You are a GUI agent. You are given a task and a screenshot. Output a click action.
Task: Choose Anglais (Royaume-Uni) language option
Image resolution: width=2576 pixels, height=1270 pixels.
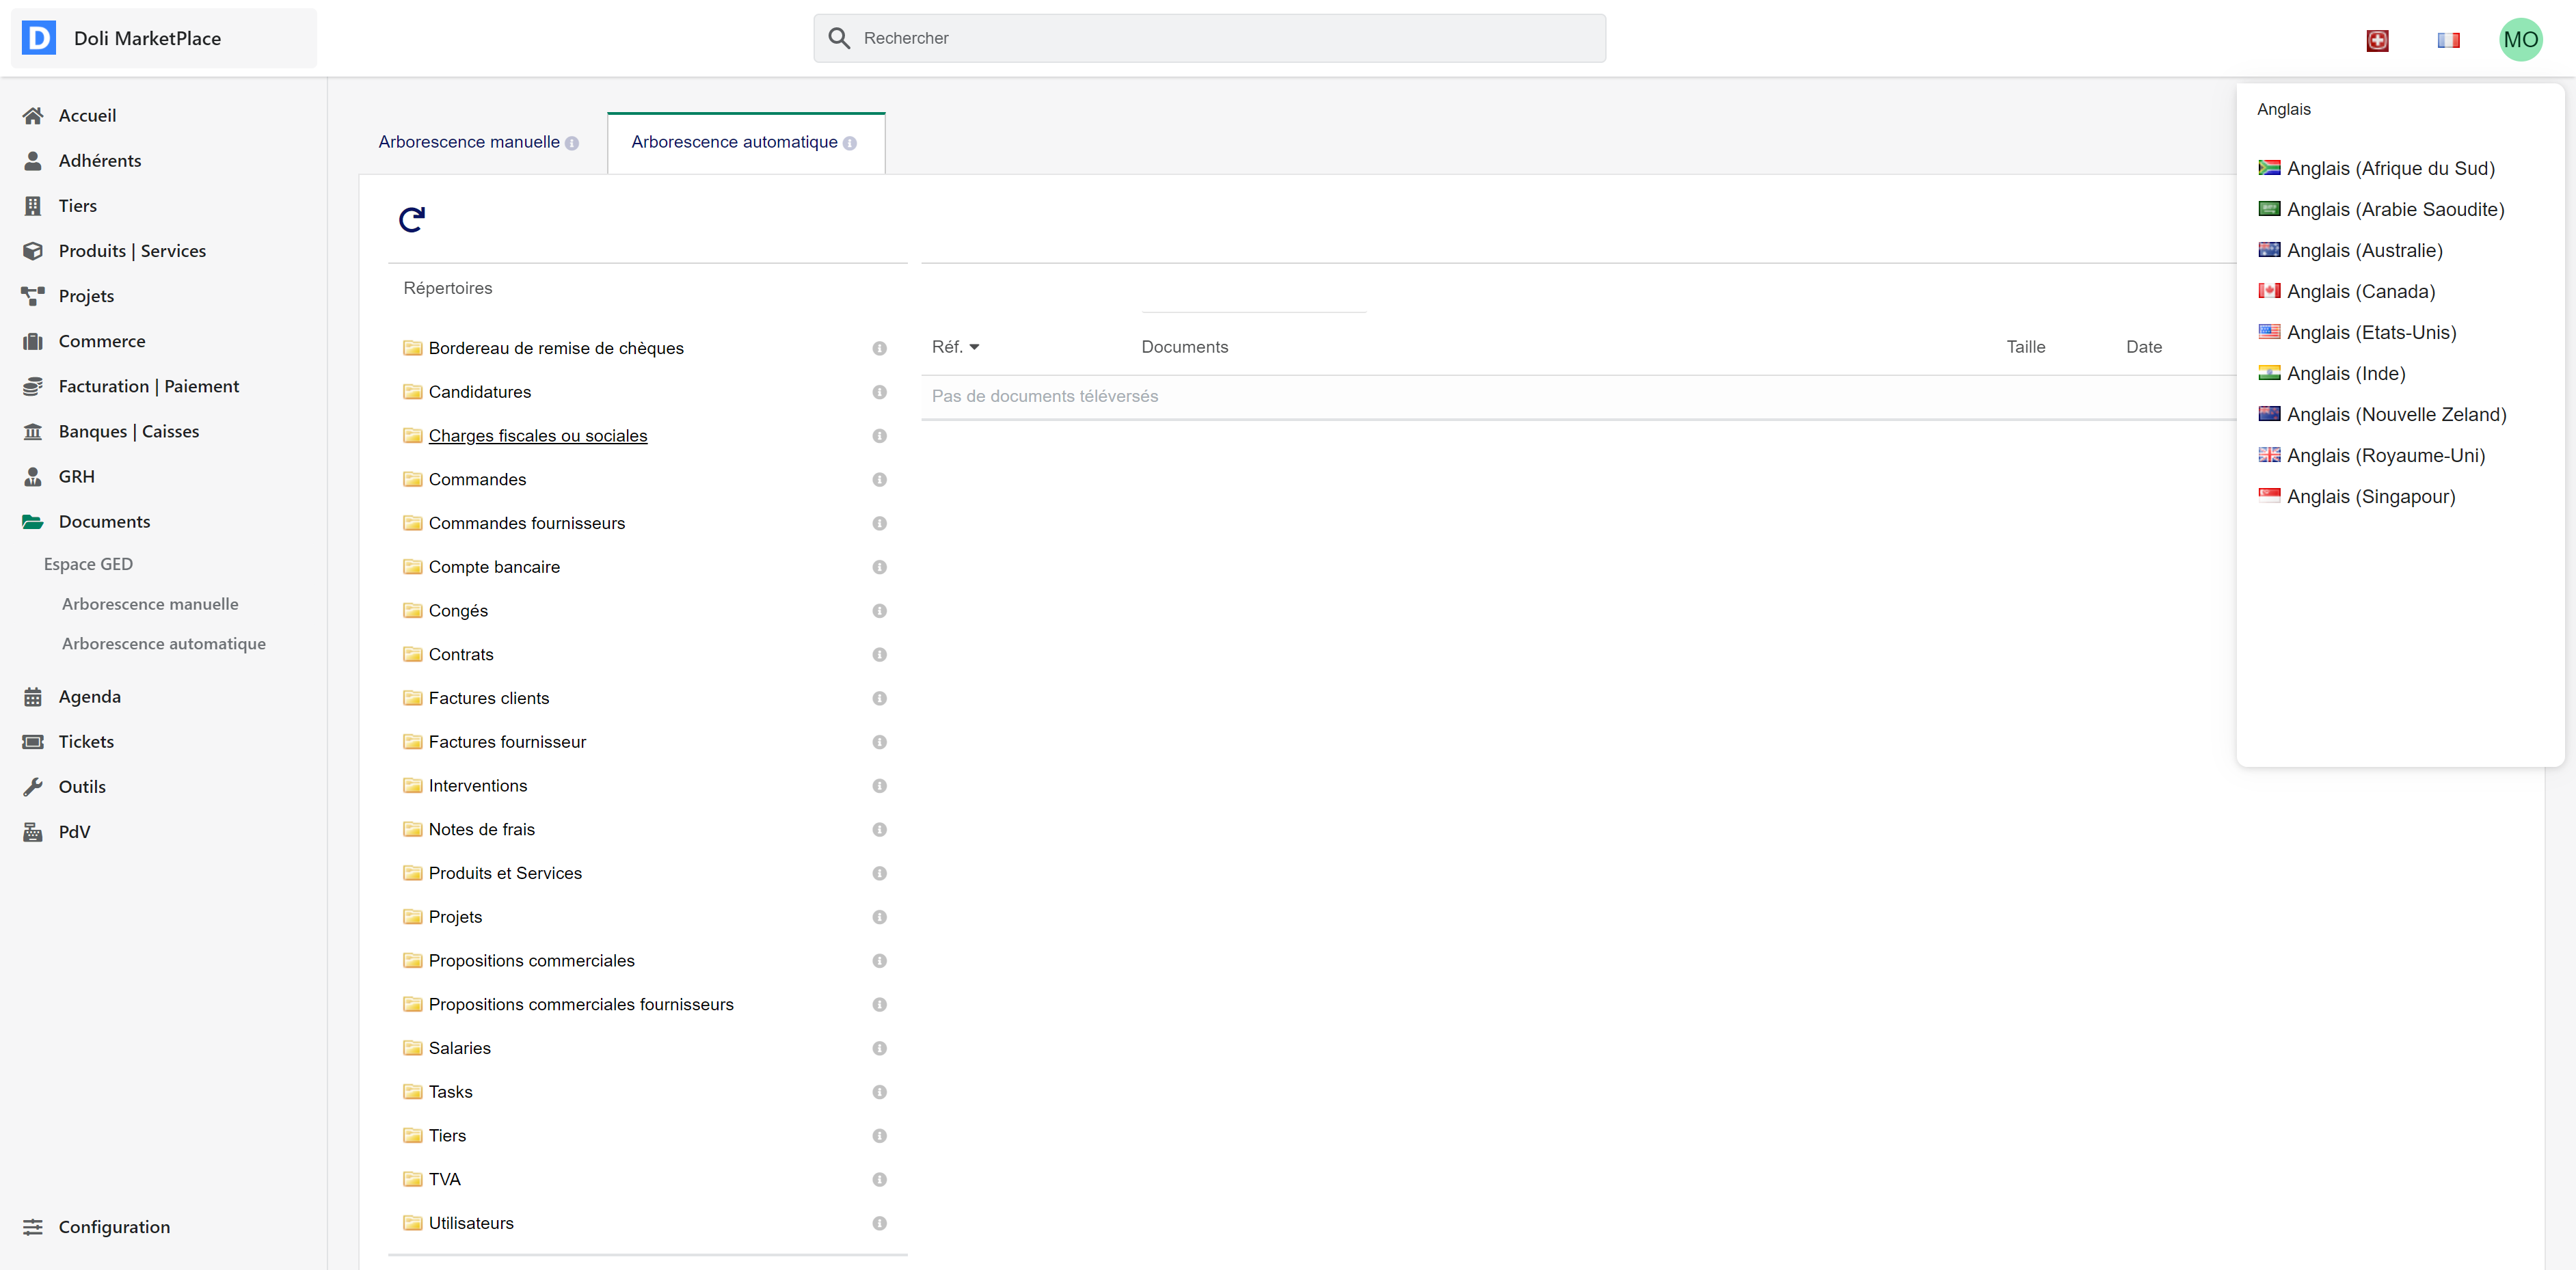(x=2385, y=455)
